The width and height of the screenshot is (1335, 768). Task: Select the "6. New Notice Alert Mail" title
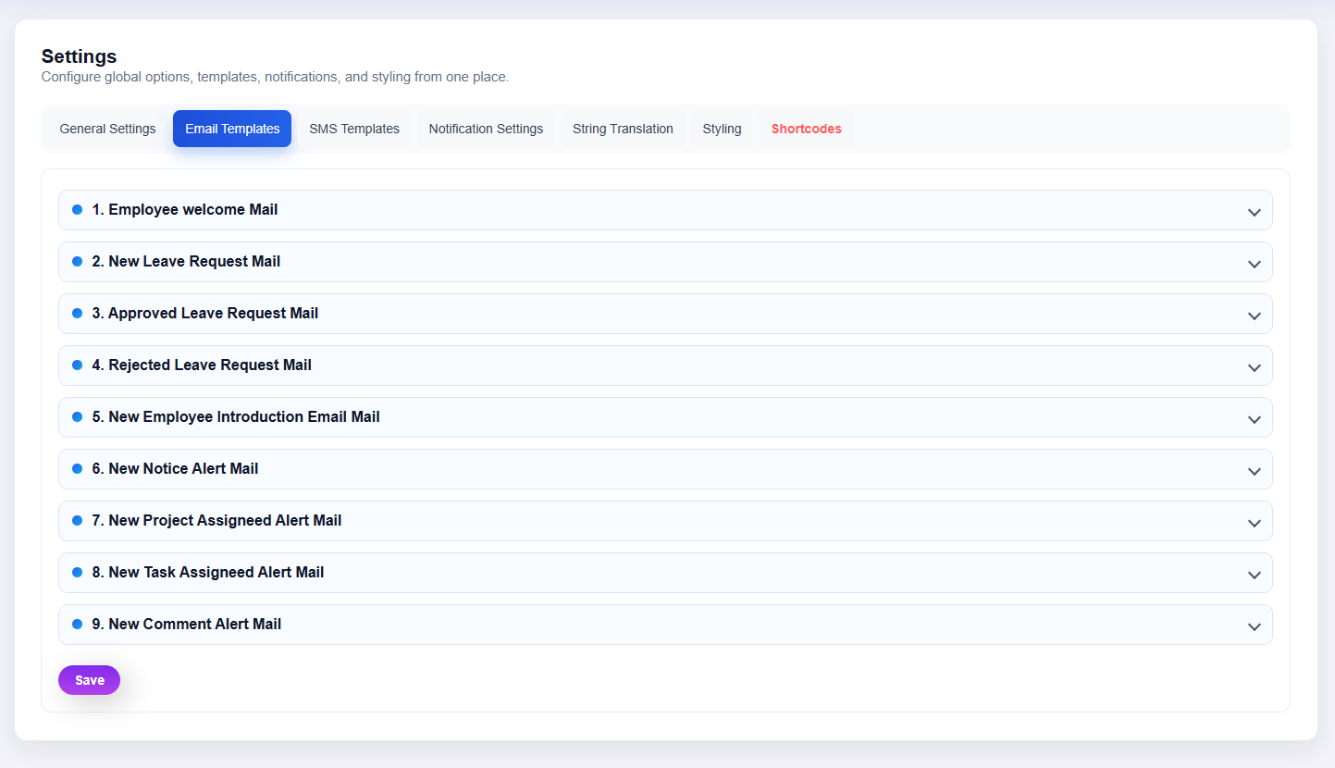[175, 469]
